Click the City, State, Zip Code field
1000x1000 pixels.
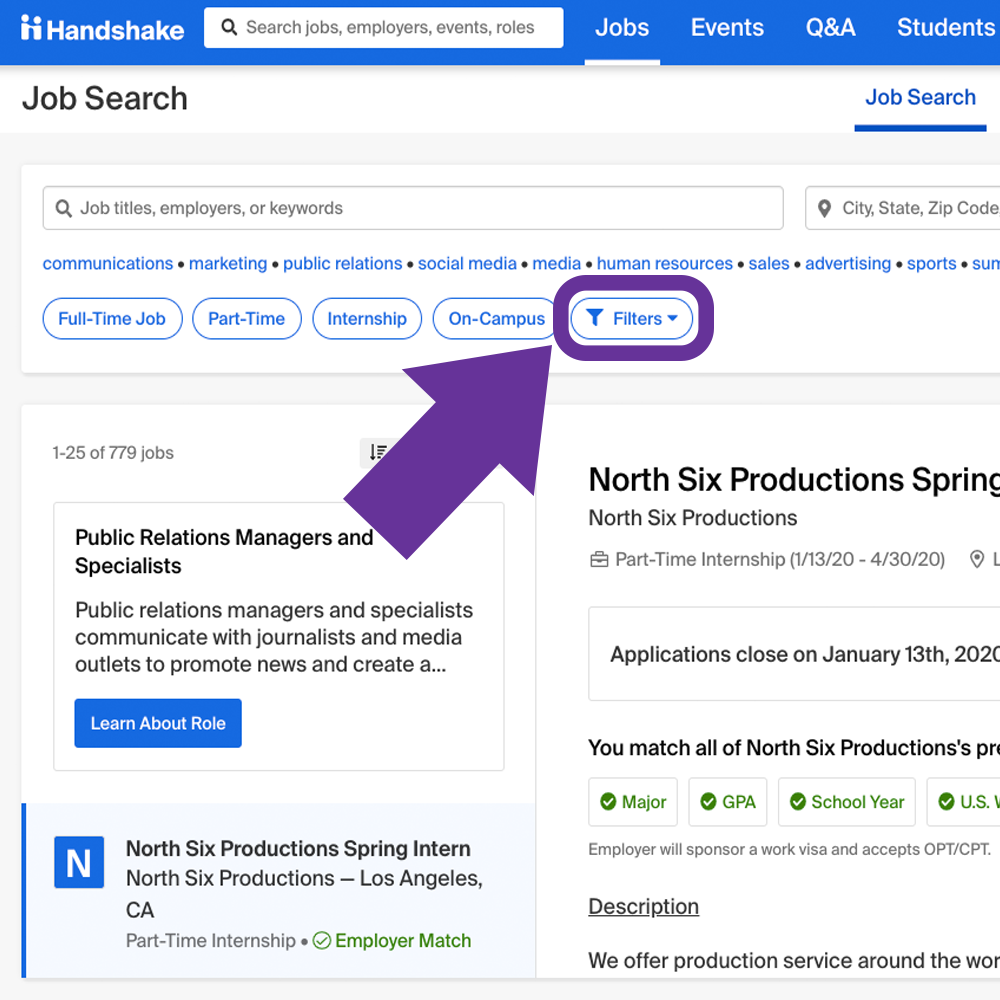(902, 208)
